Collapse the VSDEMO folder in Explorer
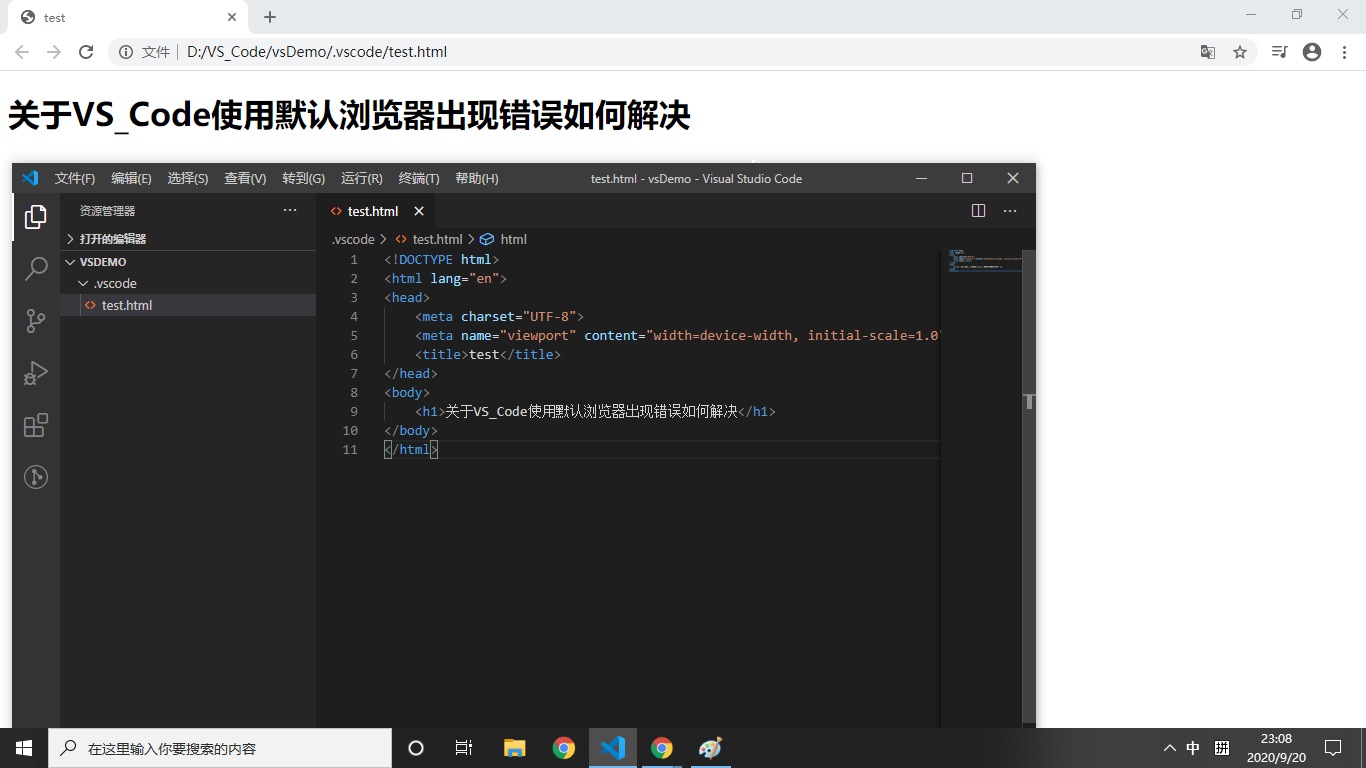The image size is (1366, 768). (x=71, y=261)
